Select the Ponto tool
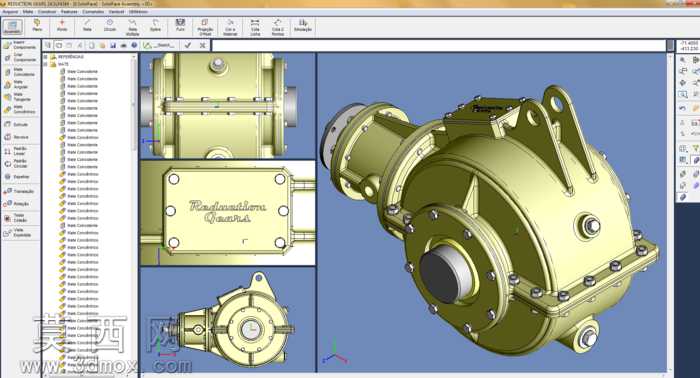This screenshot has height=378, width=700. [x=62, y=25]
